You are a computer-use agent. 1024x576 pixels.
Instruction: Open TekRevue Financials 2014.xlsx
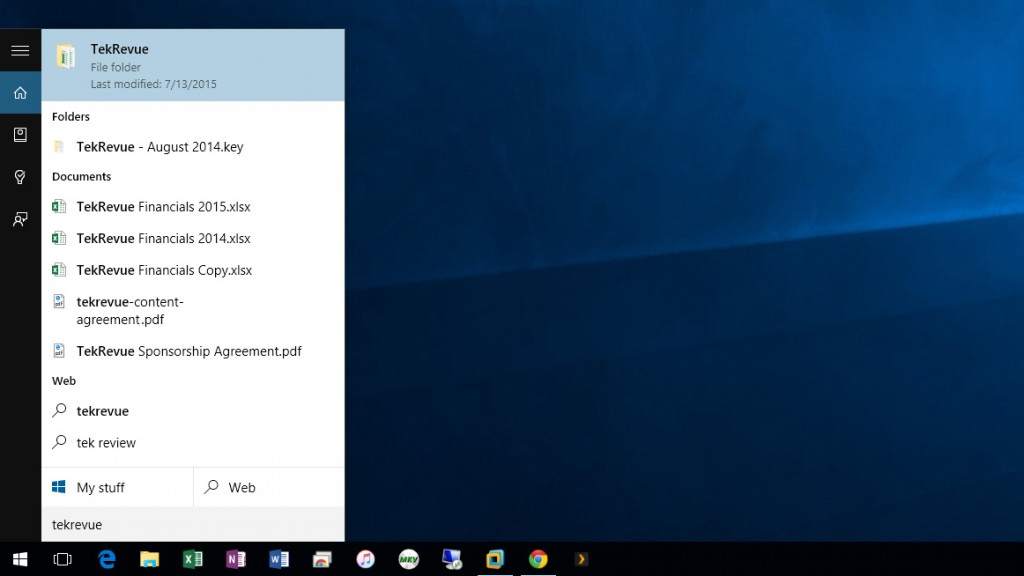pos(163,239)
